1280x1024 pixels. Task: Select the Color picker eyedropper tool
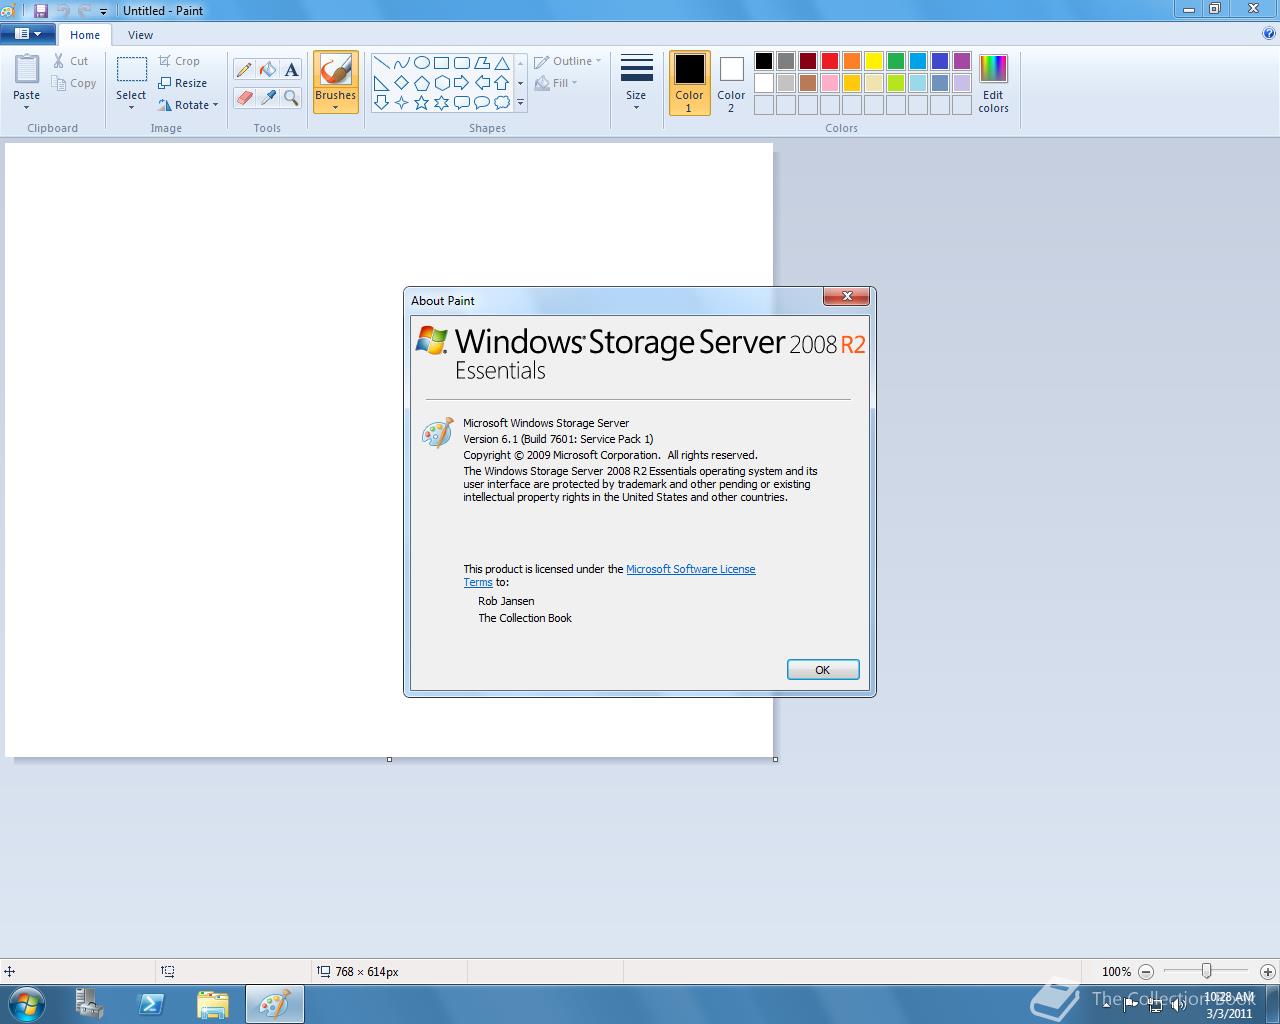tap(268, 97)
